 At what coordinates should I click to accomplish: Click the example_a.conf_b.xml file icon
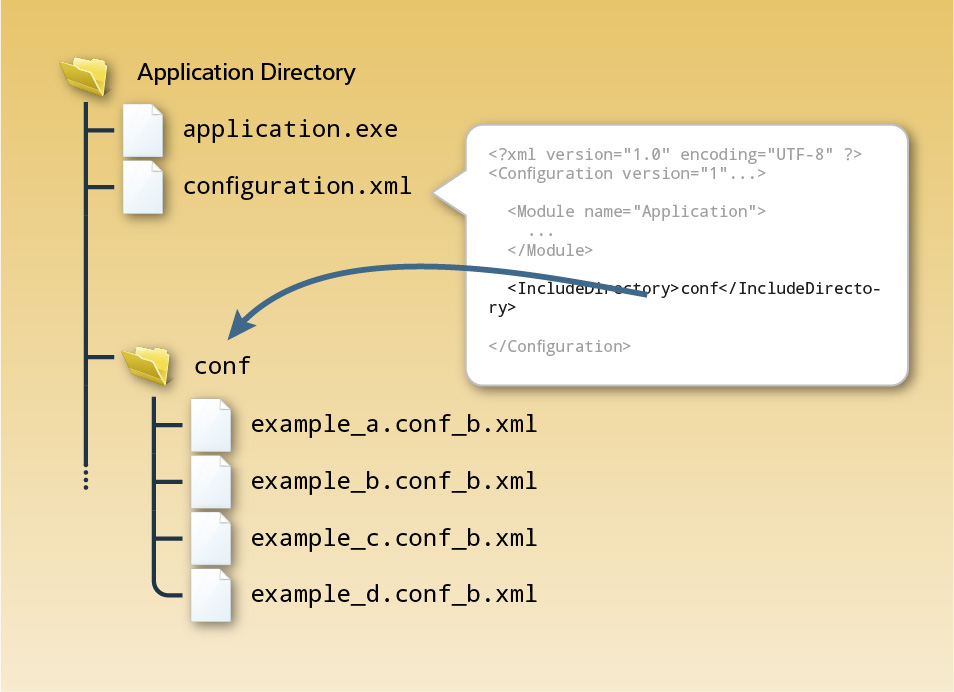pos(211,425)
